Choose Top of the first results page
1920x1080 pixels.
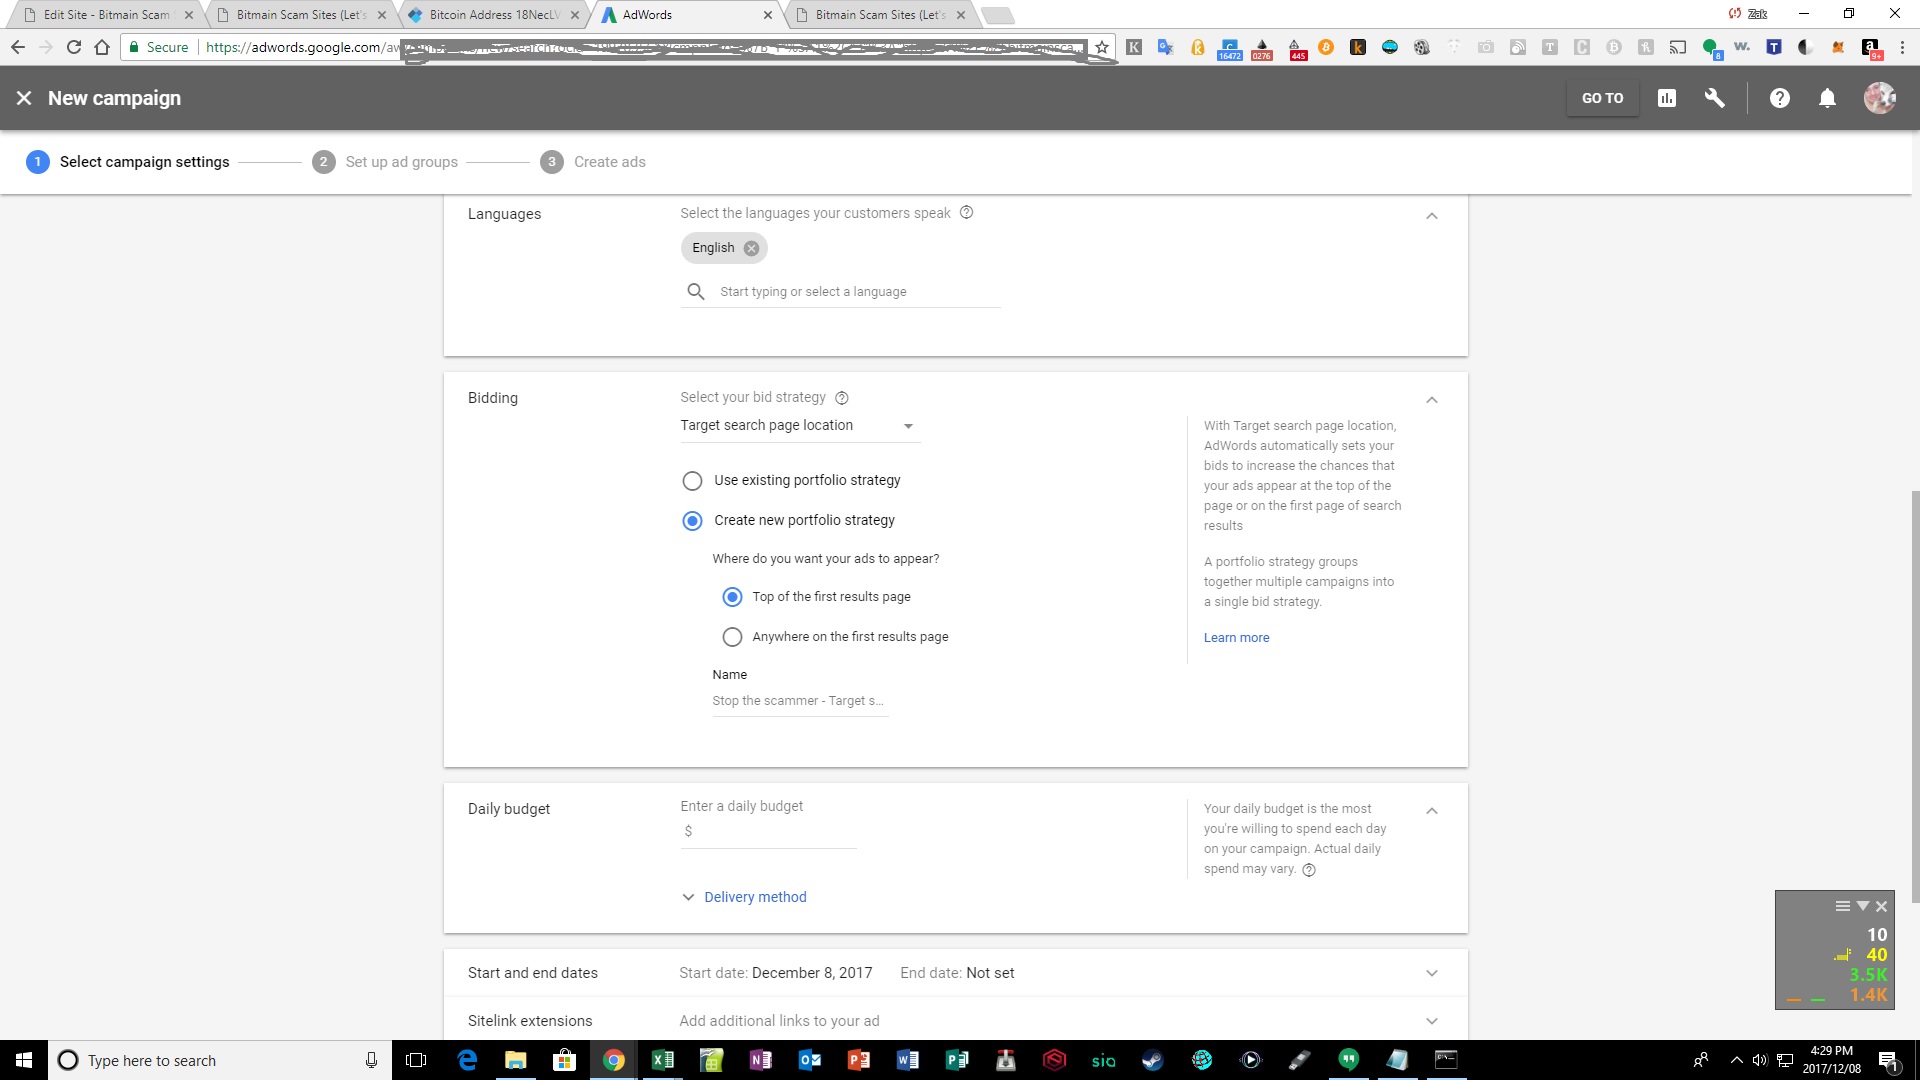pyautogui.click(x=732, y=597)
